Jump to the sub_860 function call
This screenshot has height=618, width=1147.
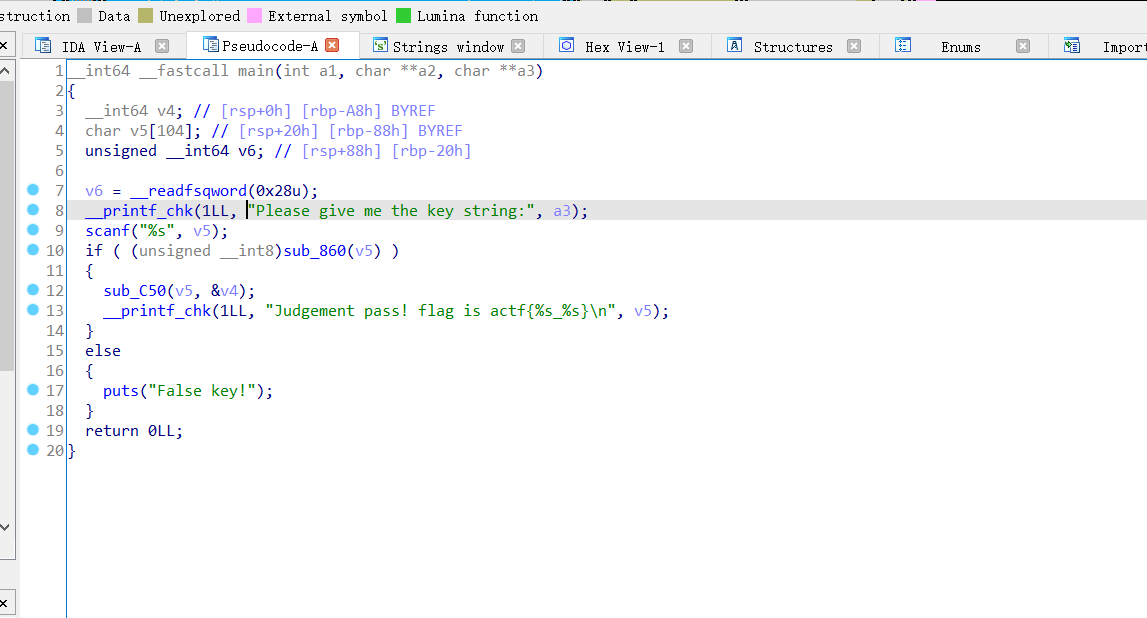pos(314,251)
